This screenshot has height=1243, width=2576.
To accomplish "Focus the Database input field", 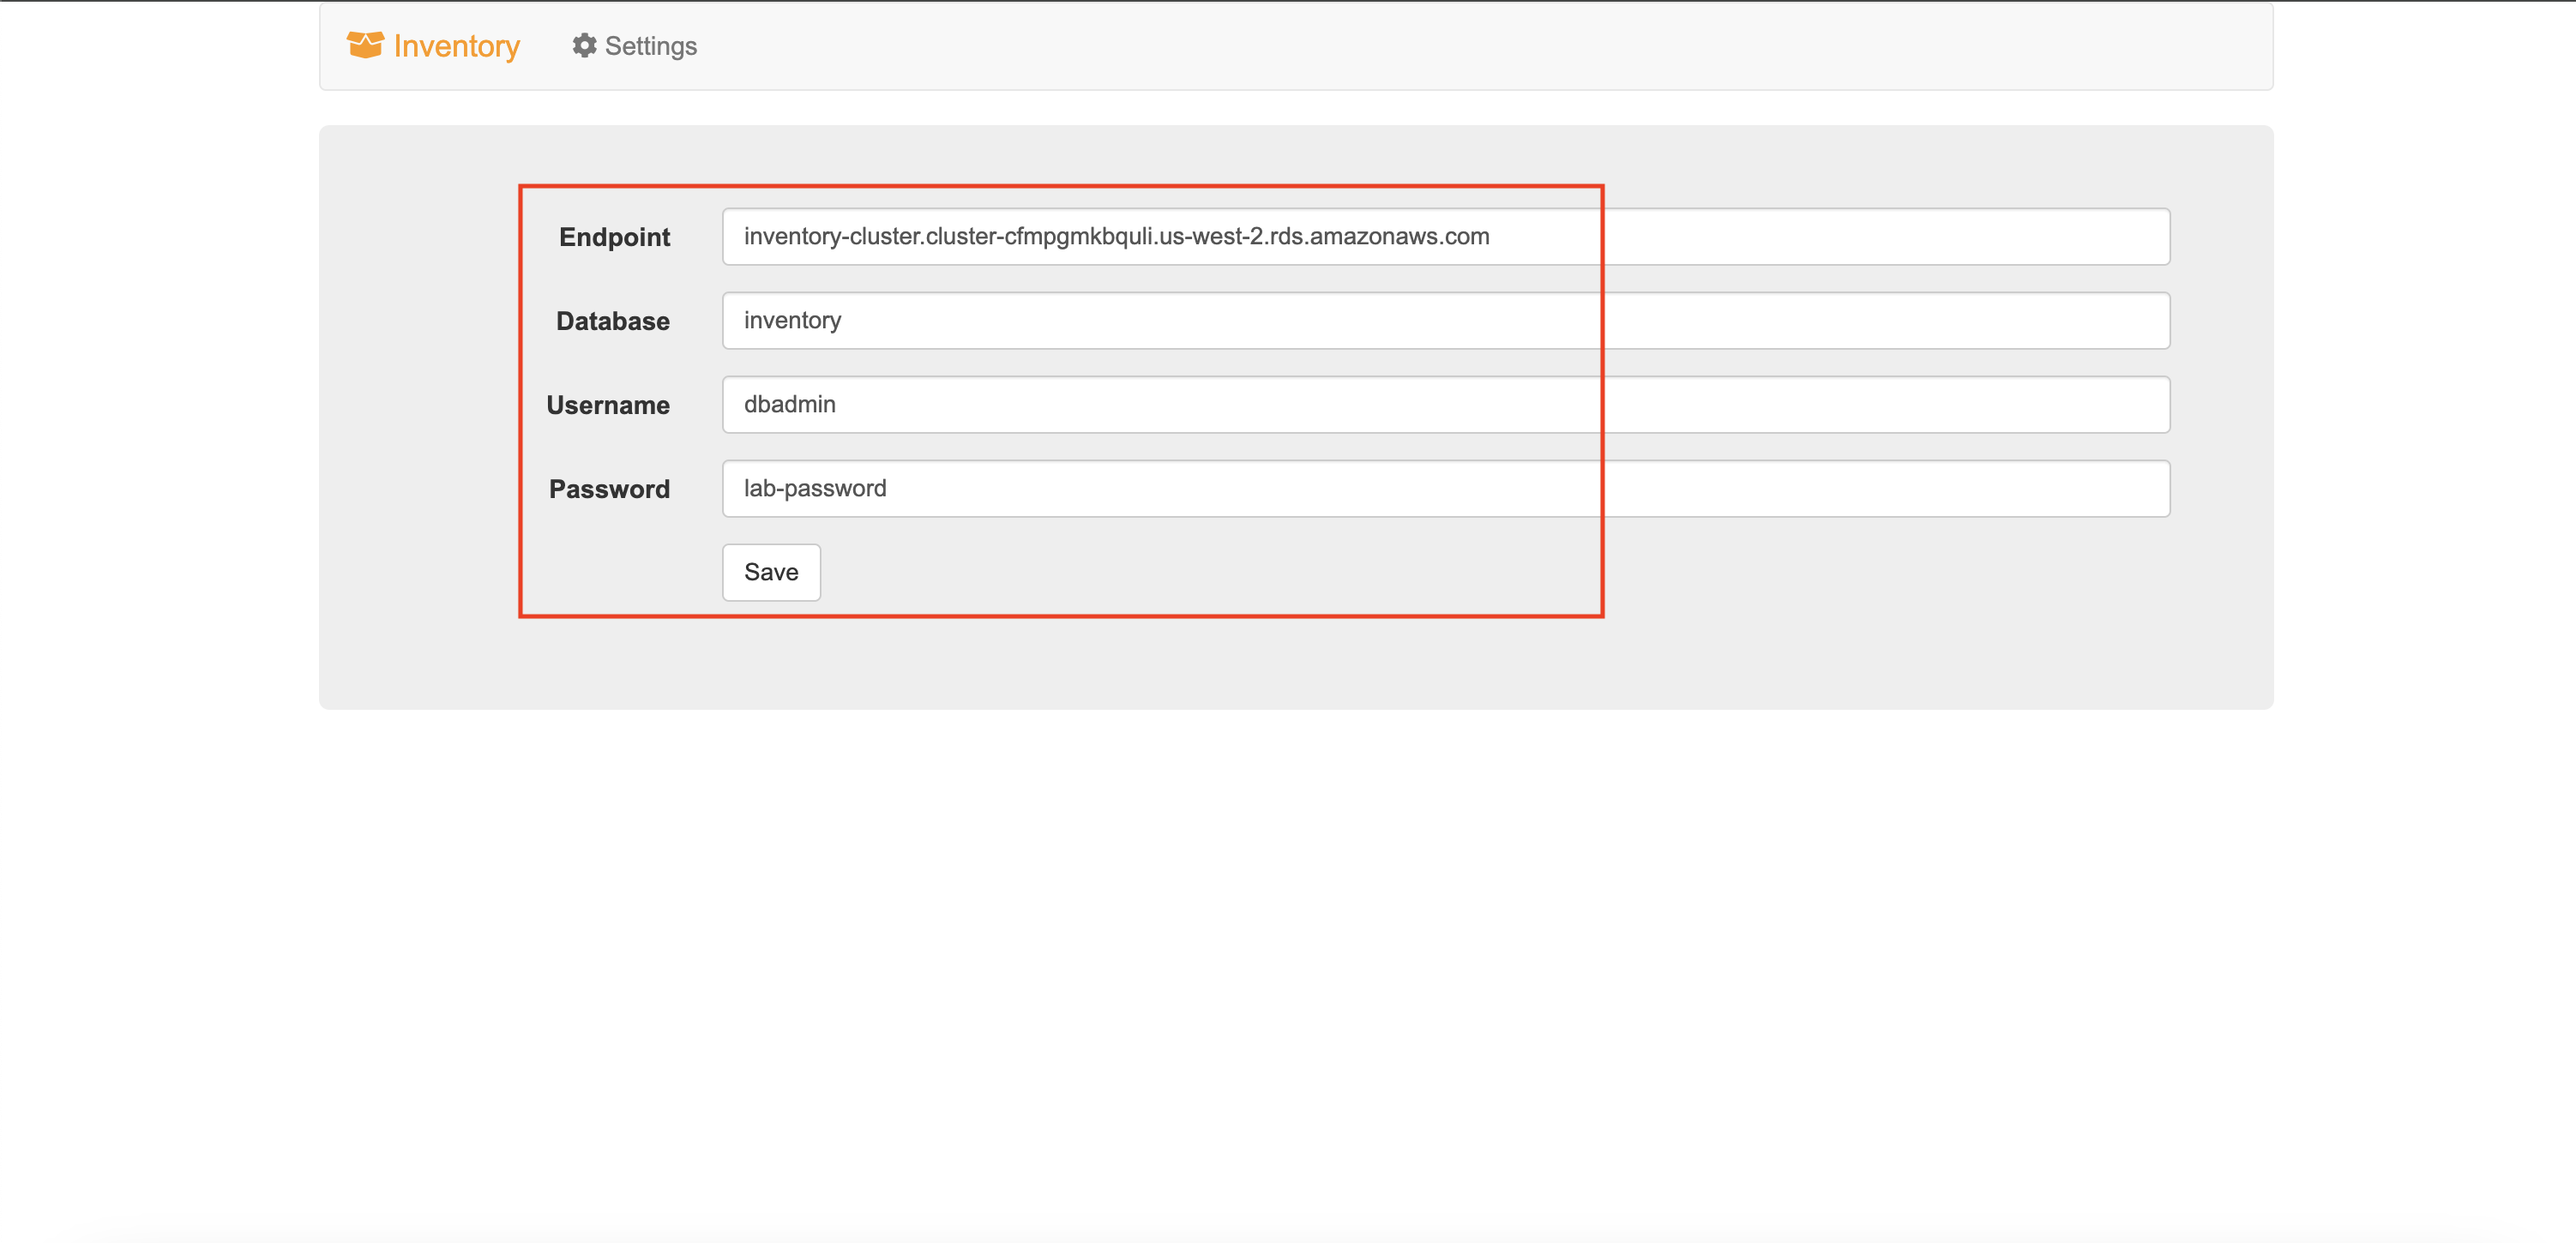I will (x=1445, y=321).
